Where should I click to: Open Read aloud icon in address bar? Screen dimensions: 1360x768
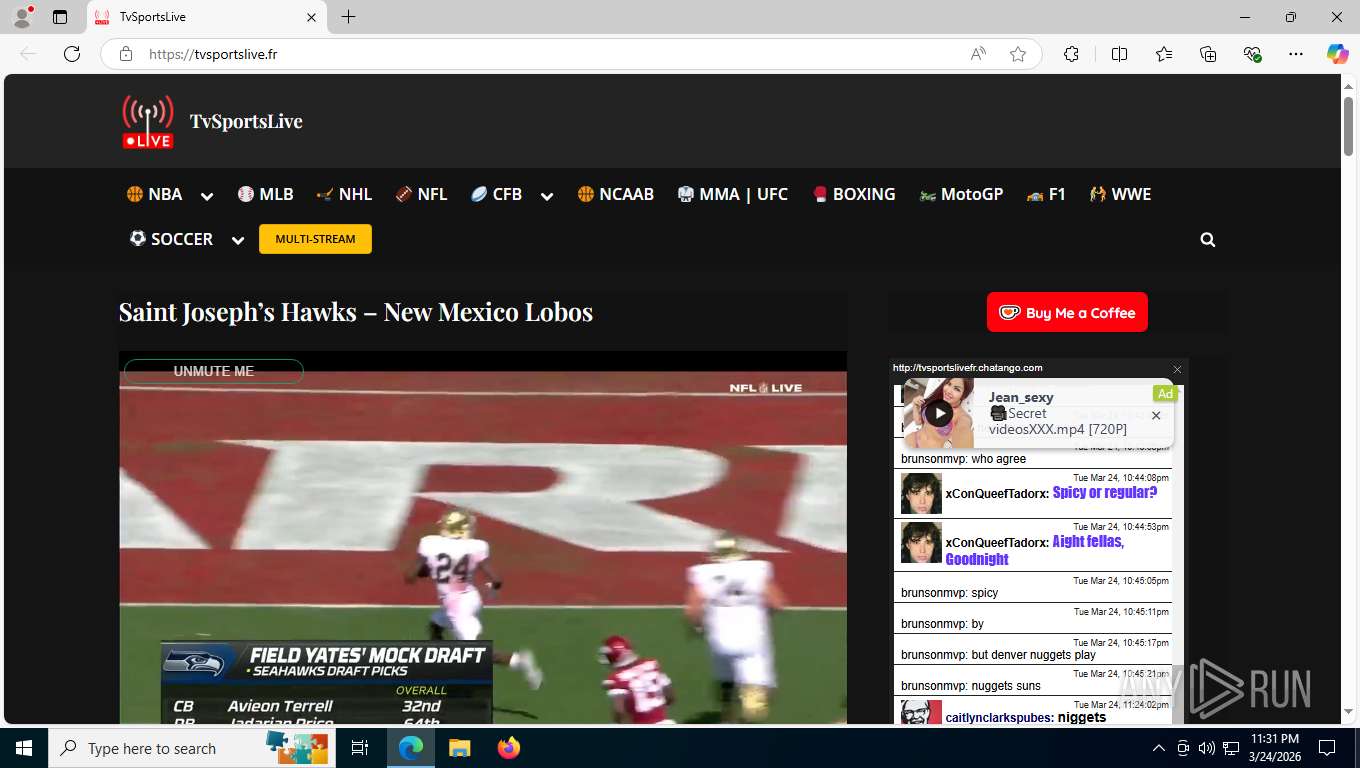click(x=978, y=54)
